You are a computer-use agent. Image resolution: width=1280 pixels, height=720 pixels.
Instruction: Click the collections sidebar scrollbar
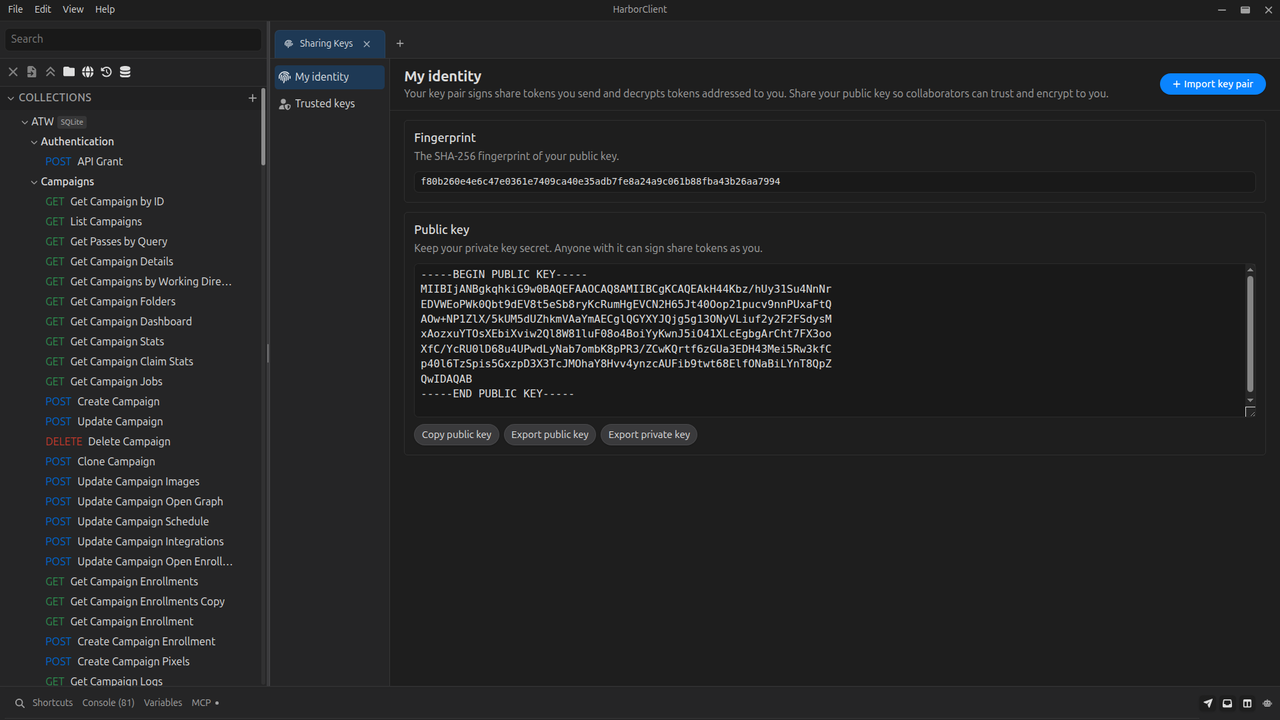pyautogui.click(x=264, y=128)
